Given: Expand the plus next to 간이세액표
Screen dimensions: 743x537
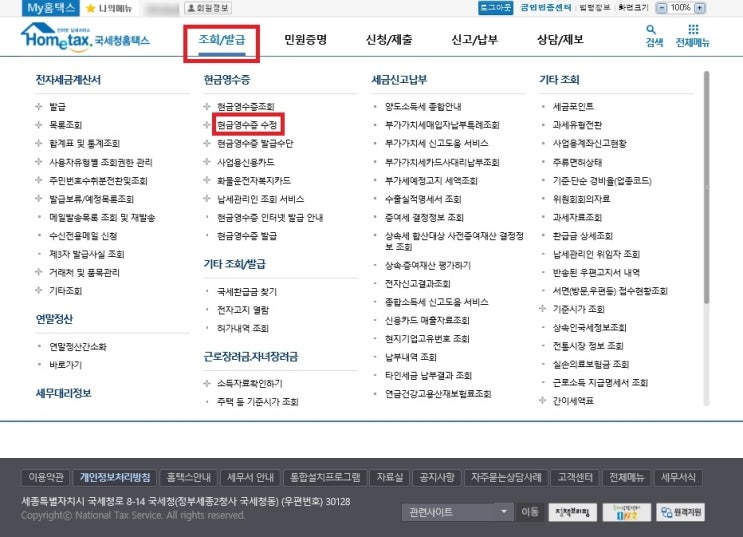Looking at the screenshot, I should coord(543,400).
